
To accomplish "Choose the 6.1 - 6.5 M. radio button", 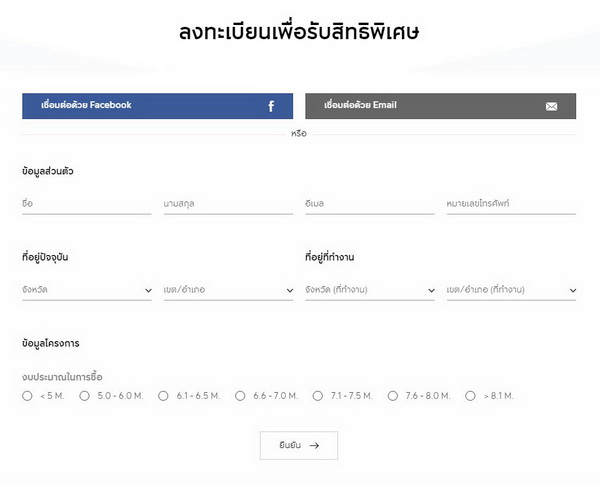I will pyautogui.click(x=164, y=396).
